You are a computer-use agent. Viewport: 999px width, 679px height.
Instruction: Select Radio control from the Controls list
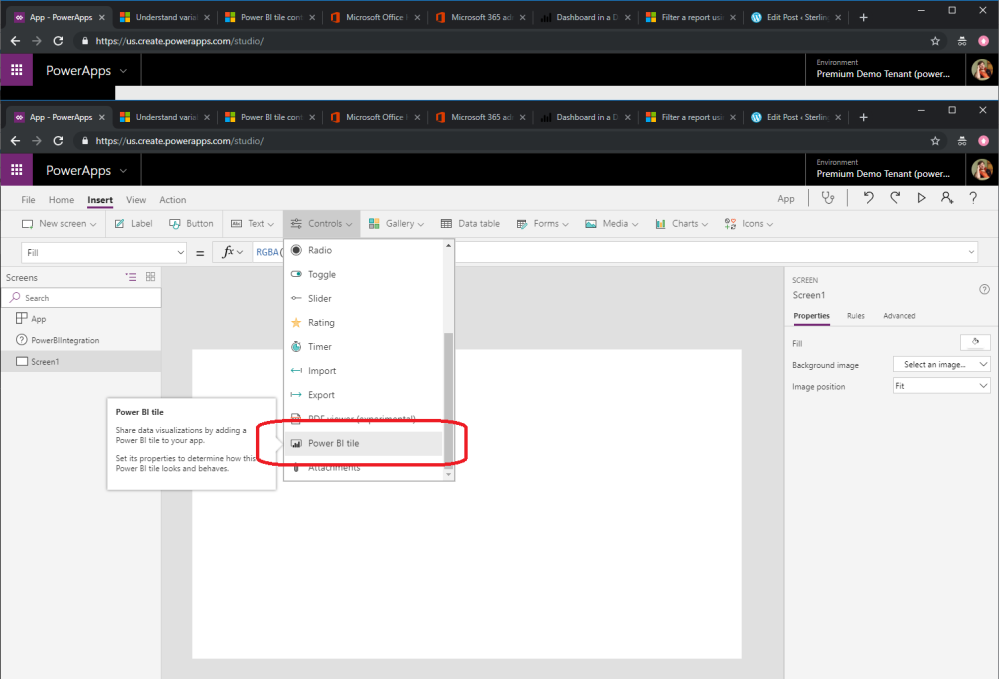click(320, 250)
